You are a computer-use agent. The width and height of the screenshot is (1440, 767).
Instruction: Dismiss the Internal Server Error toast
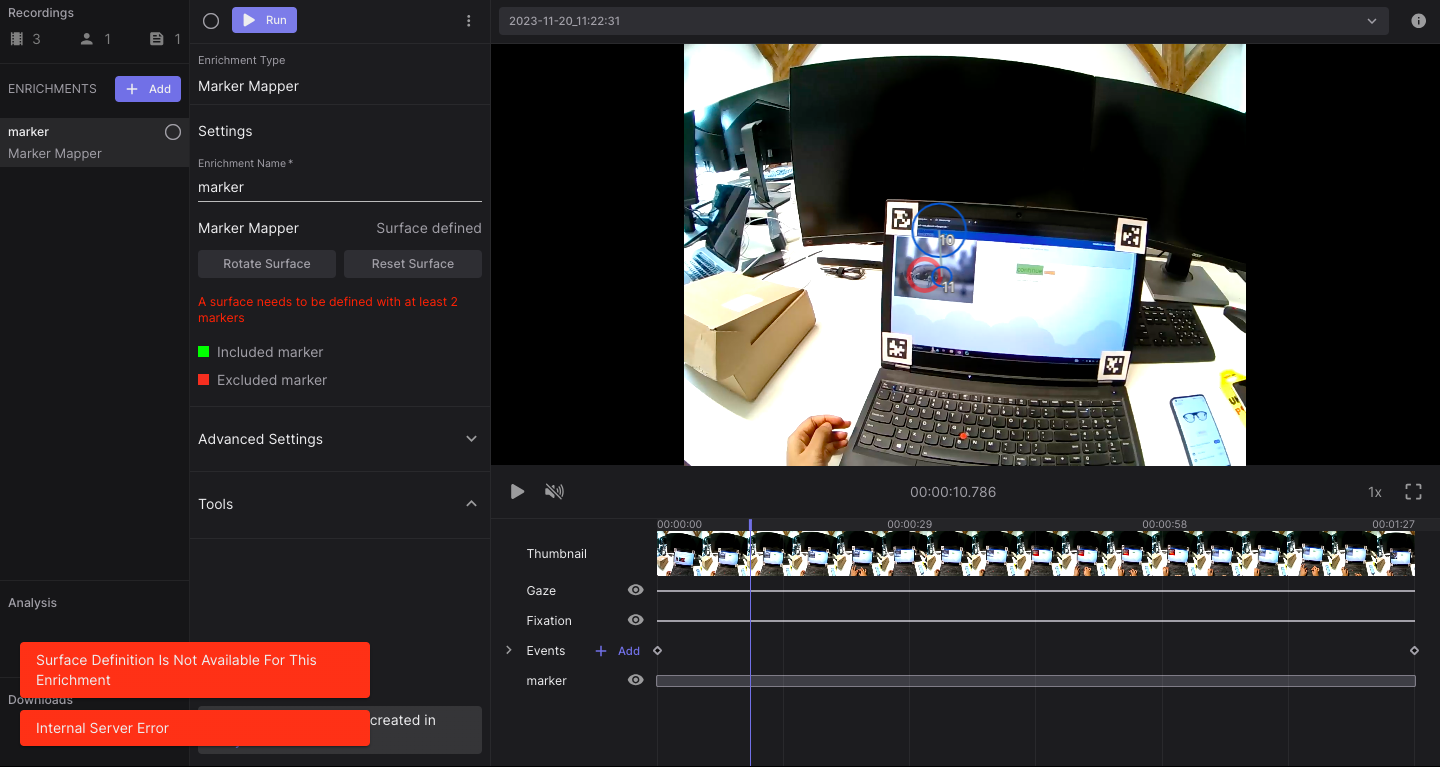pos(195,728)
